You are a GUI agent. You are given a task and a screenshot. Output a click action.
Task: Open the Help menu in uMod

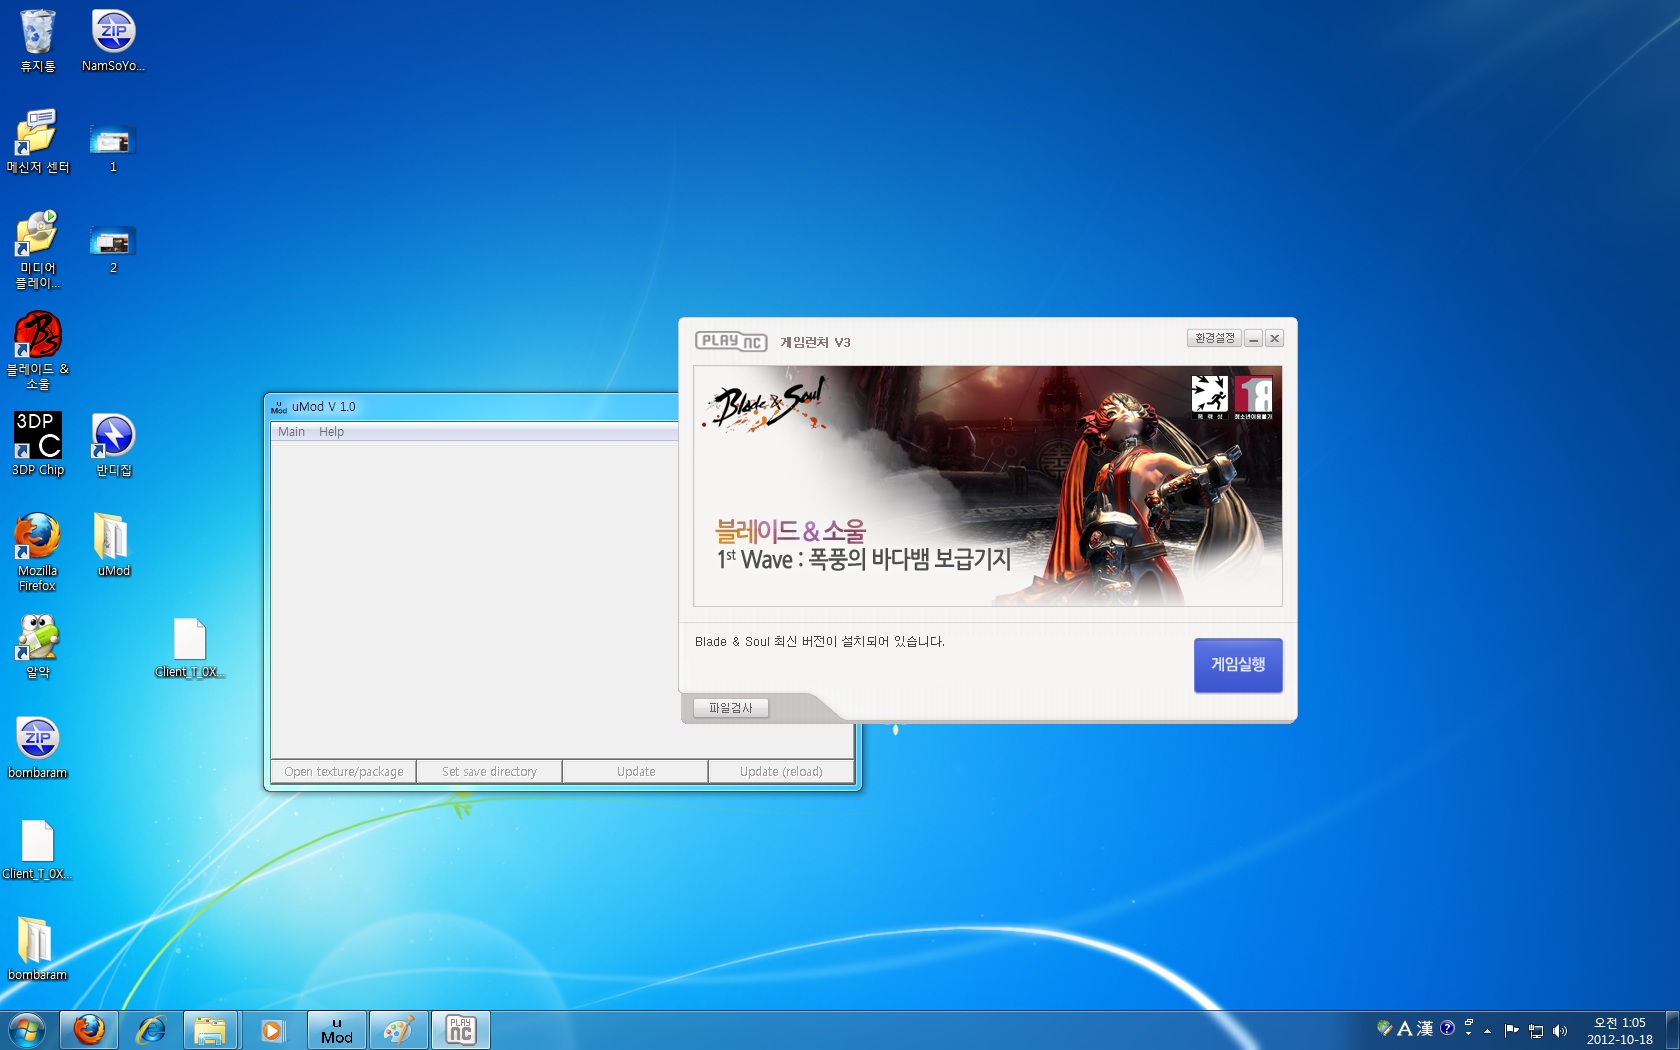(x=331, y=432)
